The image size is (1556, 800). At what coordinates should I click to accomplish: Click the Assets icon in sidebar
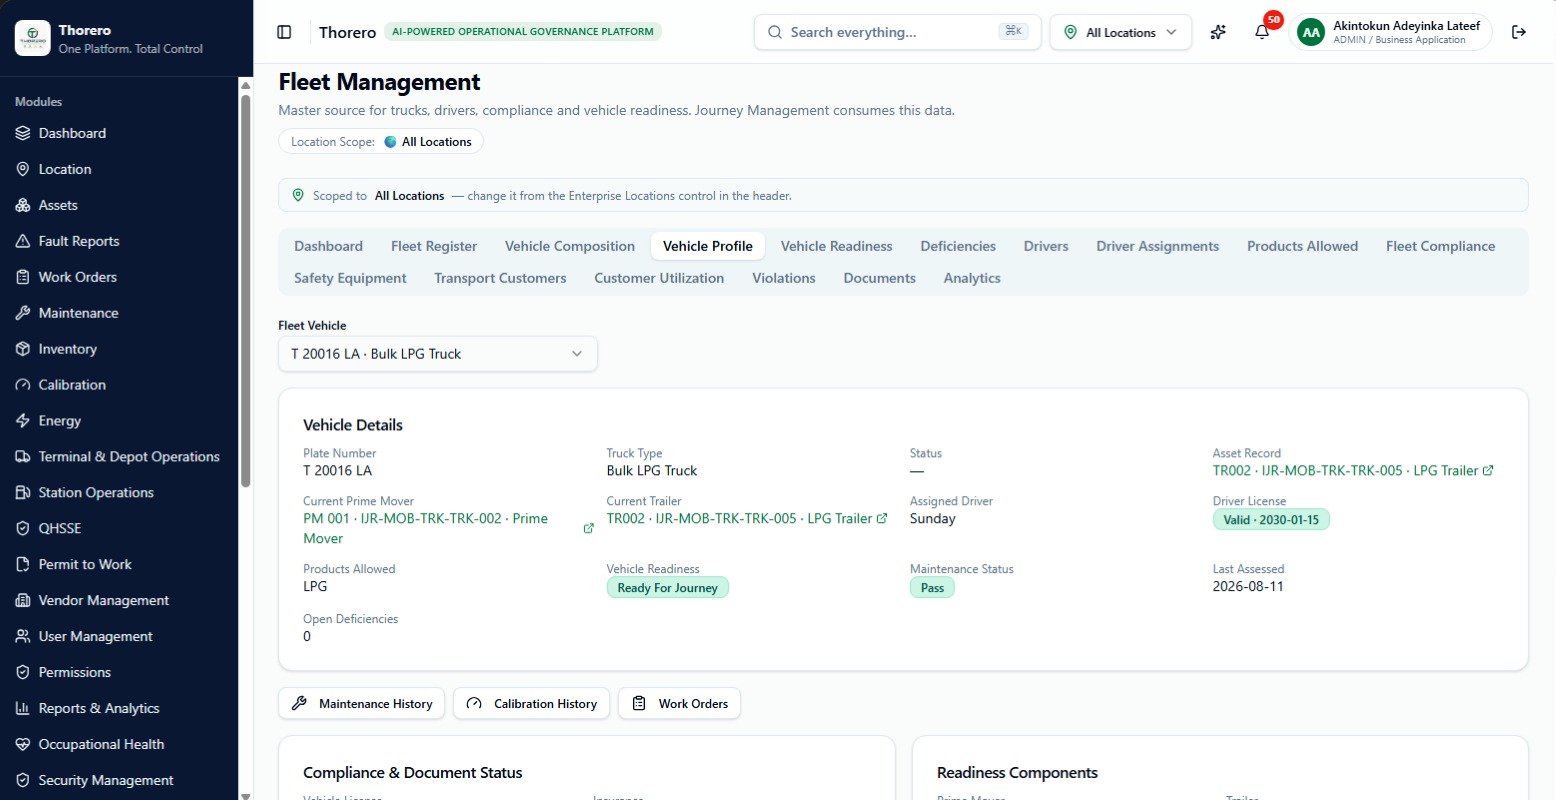tap(23, 205)
